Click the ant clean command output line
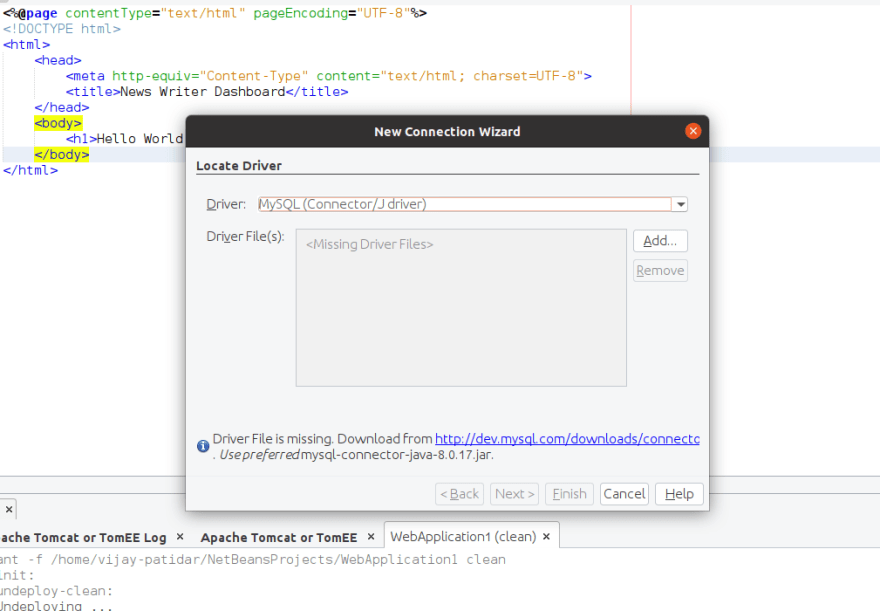The width and height of the screenshot is (880, 611). 253,559
